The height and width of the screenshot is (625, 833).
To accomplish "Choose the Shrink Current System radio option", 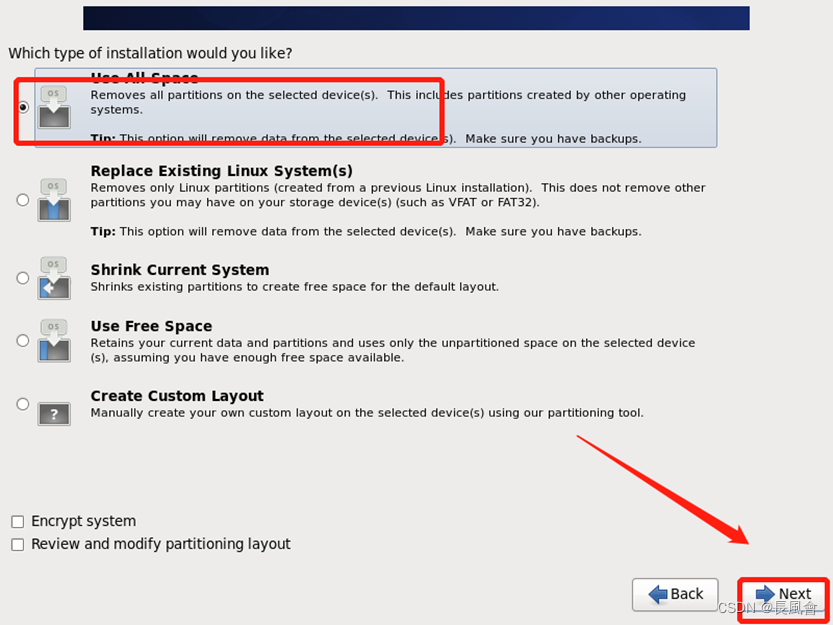I will click(x=23, y=278).
